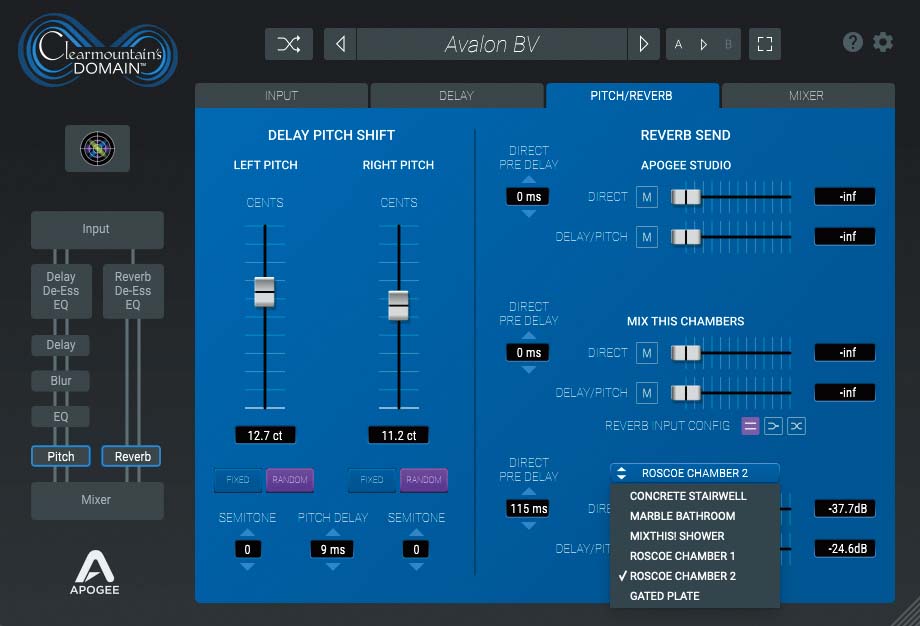Increase Apogee Studio direct pre delay
The width and height of the screenshot is (920, 626).
point(529,180)
